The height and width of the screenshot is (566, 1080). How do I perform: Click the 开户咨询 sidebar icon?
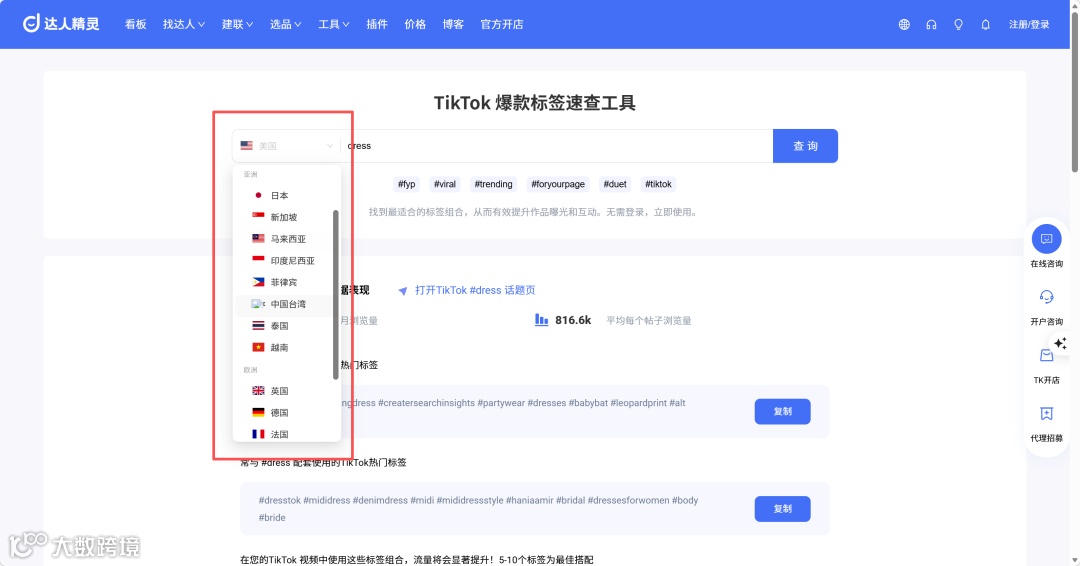pos(1046,297)
